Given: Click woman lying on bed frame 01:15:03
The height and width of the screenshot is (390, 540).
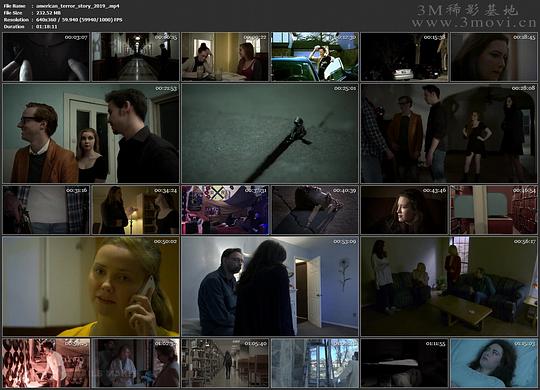Looking at the screenshot, I should pyautogui.click(x=494, y=363).
